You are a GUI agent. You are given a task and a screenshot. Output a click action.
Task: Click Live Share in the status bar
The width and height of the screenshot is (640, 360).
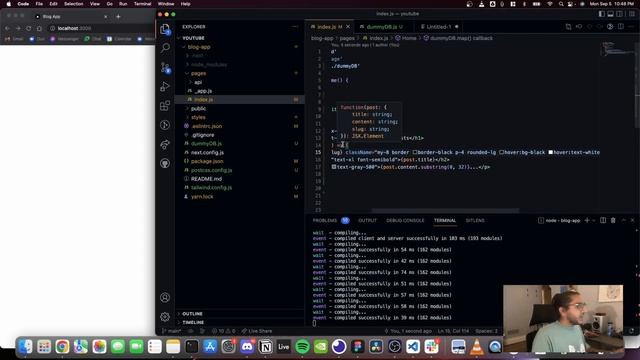pyautogui.click(x=257, y=331)
